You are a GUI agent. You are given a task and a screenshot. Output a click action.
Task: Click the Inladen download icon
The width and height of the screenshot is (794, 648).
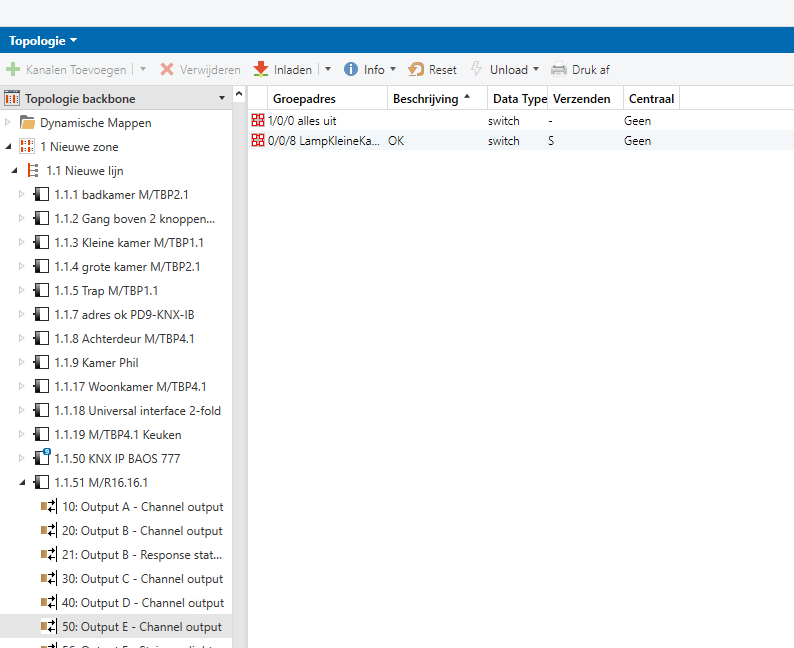point(261,70)
